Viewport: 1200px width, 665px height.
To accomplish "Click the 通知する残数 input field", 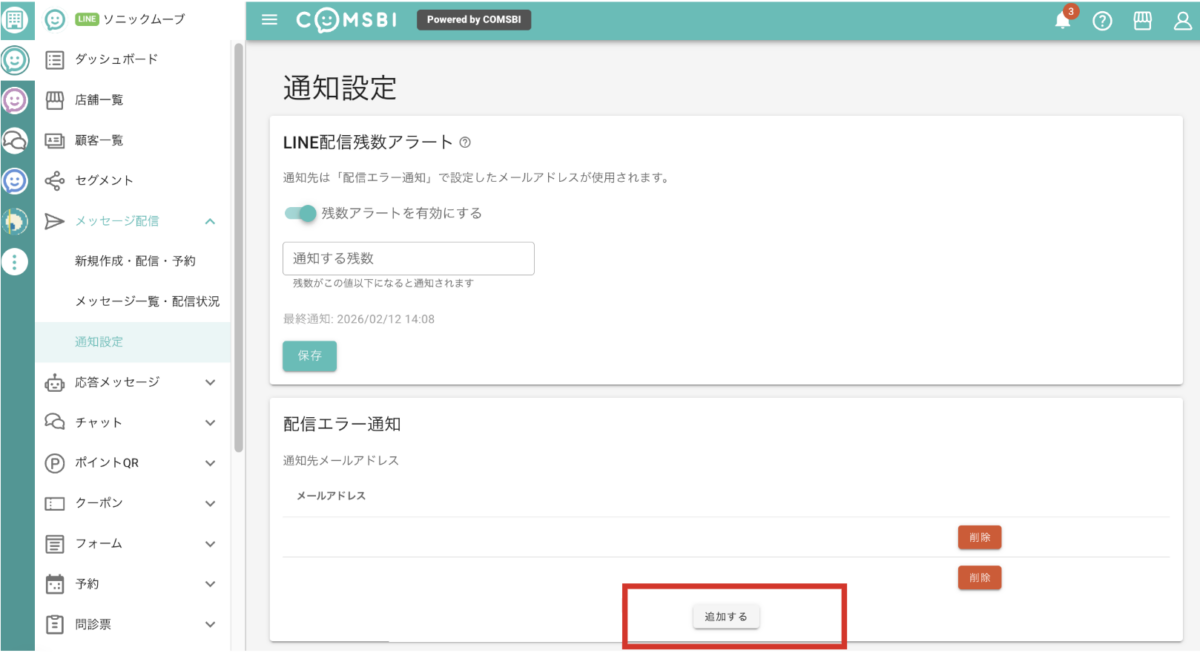I will 408,258.
